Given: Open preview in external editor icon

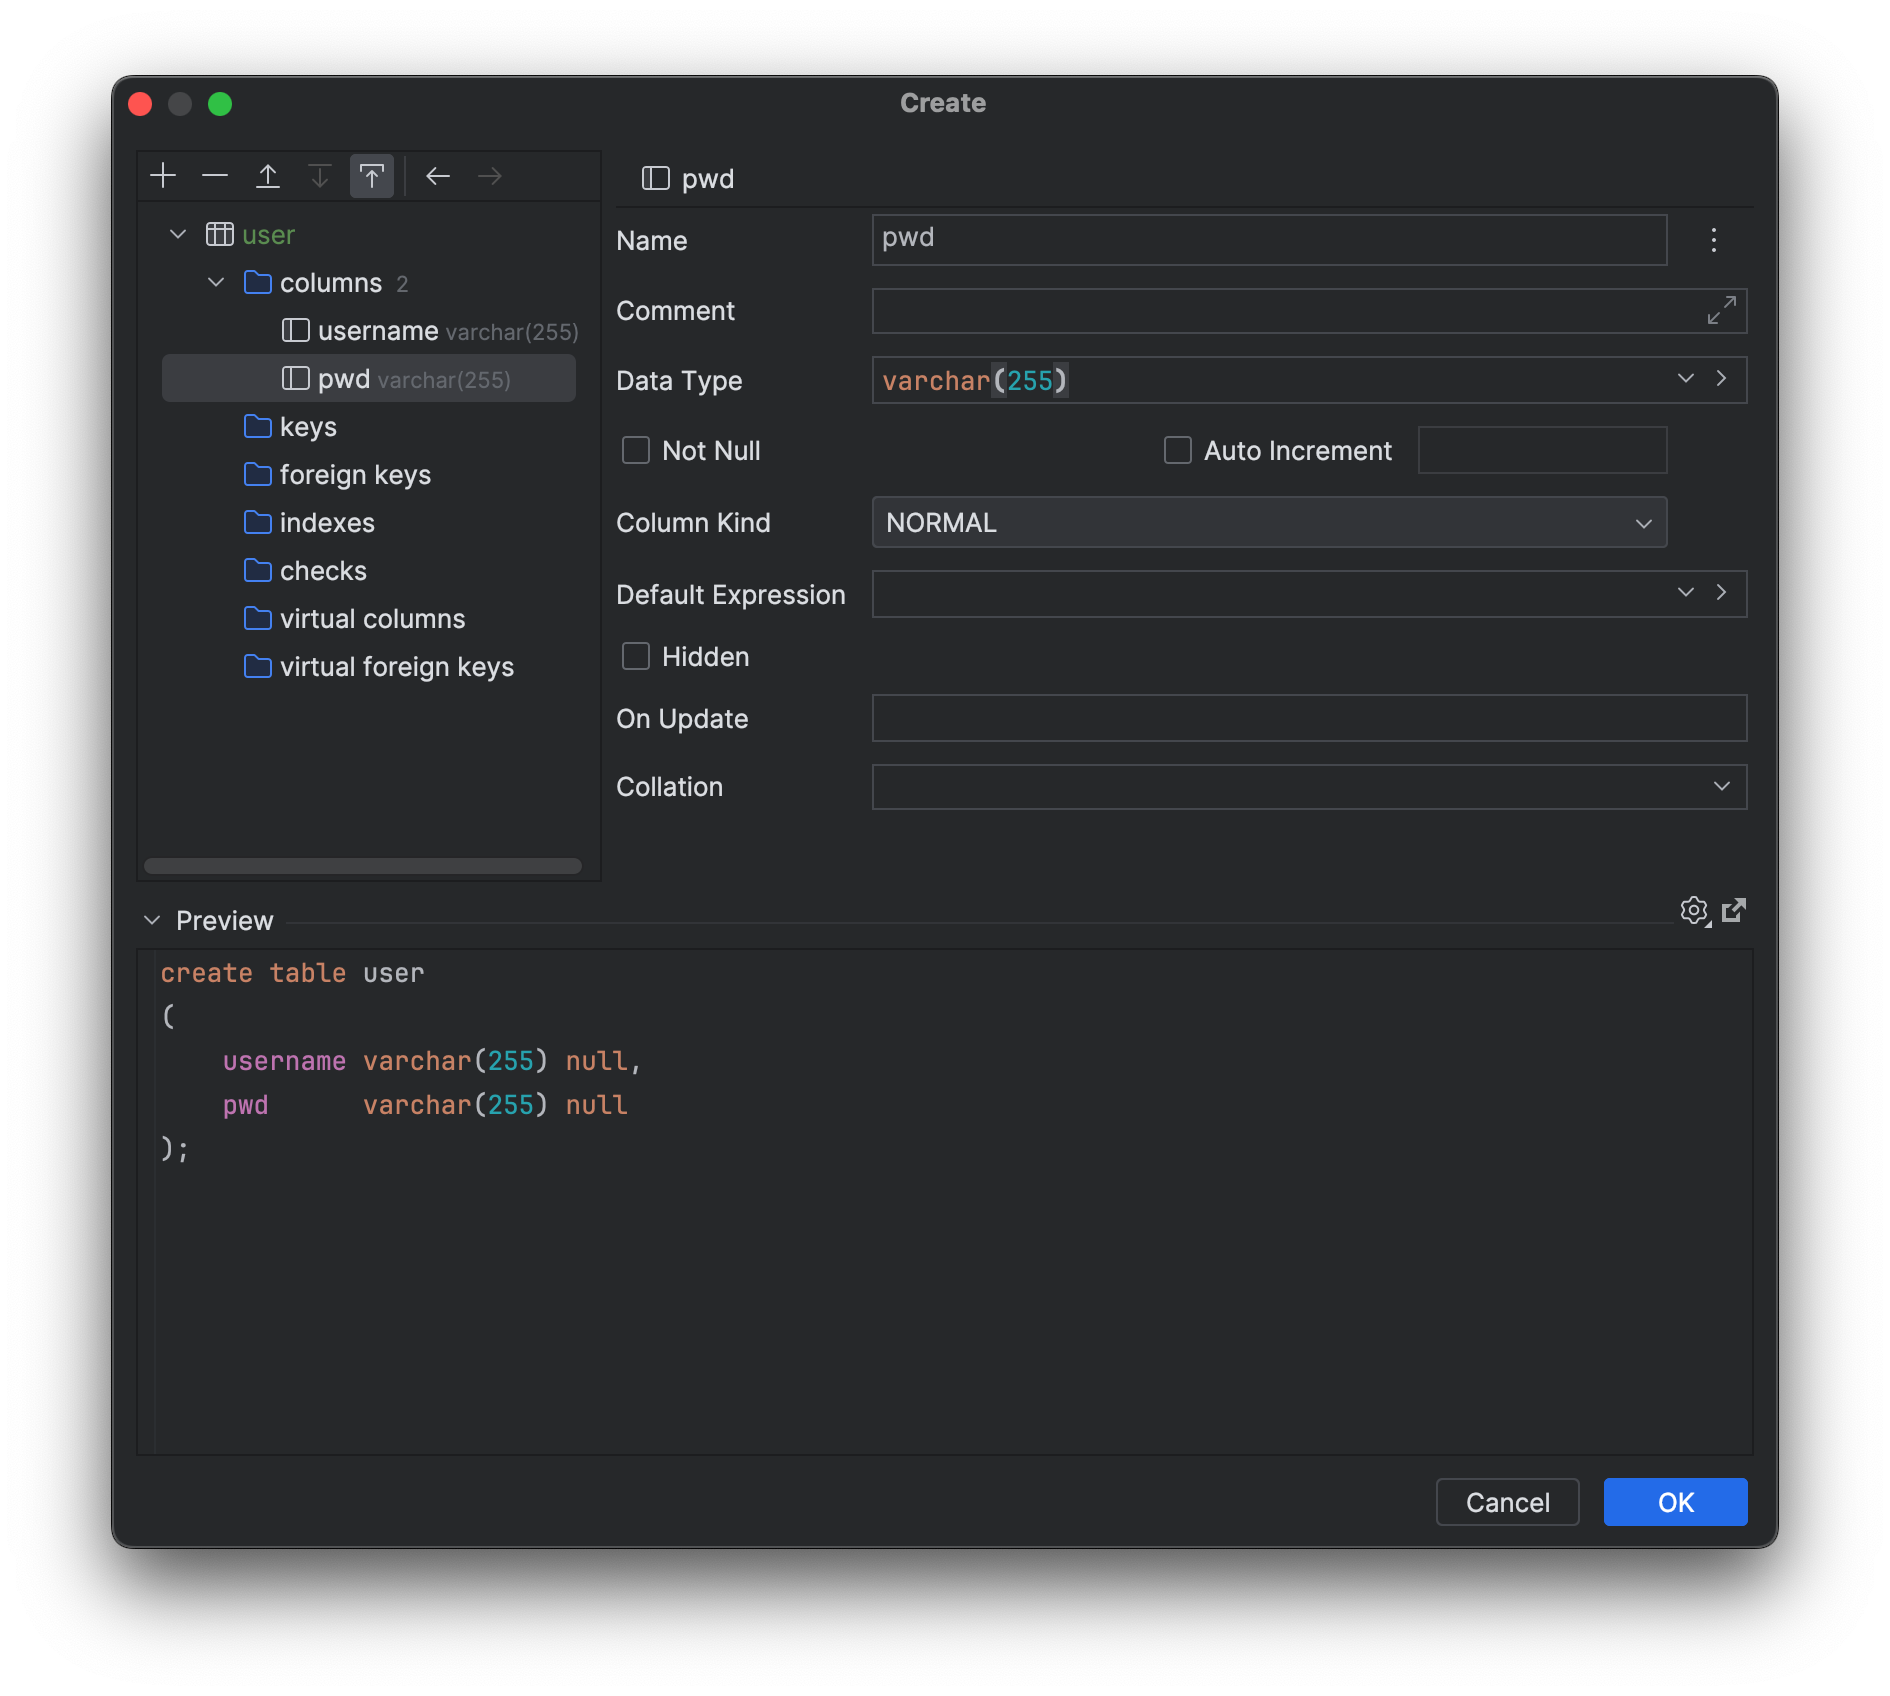Looking at the screenshot, I should [x=1734, y=910].
